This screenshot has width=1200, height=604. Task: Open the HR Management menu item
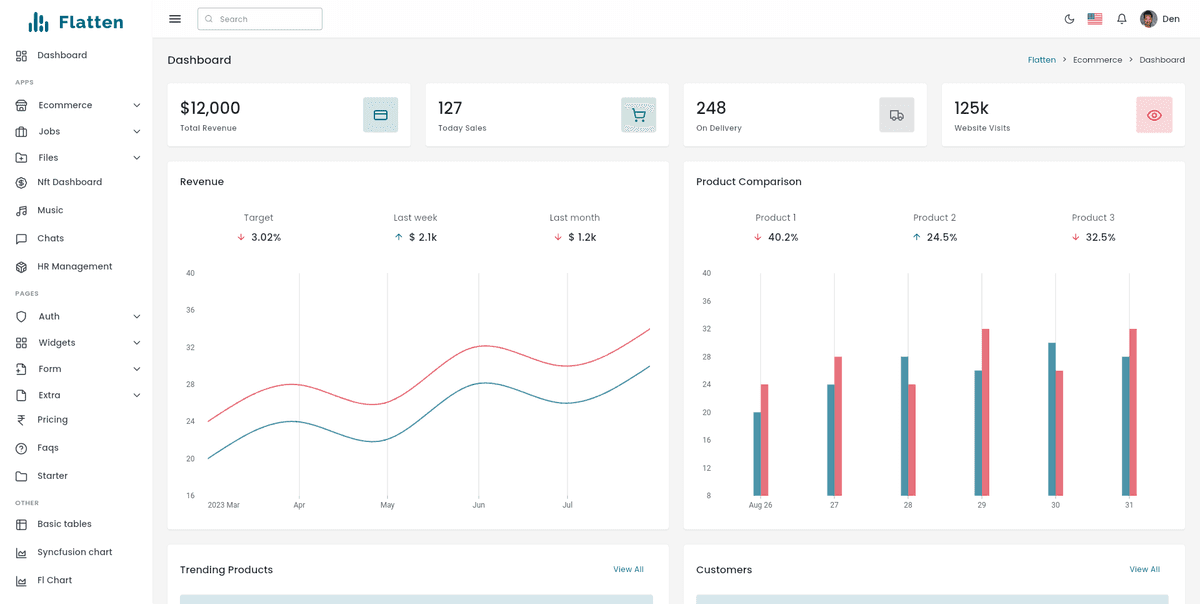click(76, 266)
